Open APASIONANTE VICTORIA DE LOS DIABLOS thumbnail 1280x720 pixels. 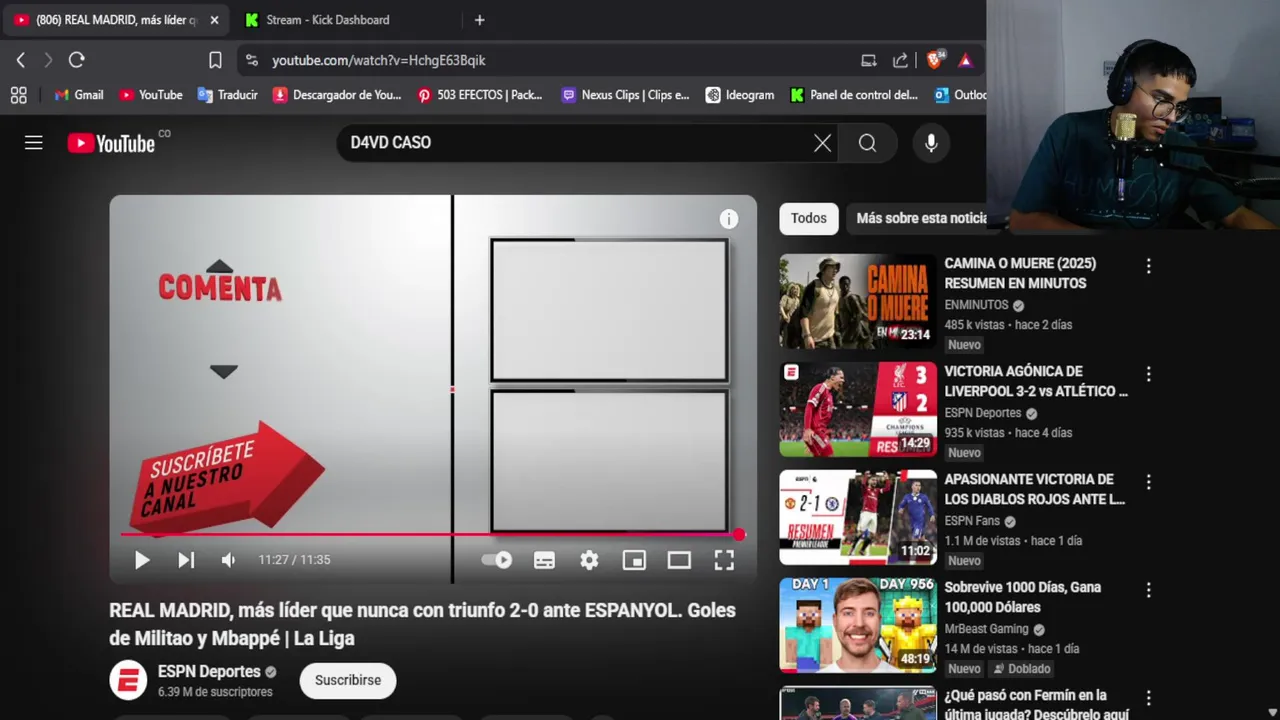pos(858,517)
